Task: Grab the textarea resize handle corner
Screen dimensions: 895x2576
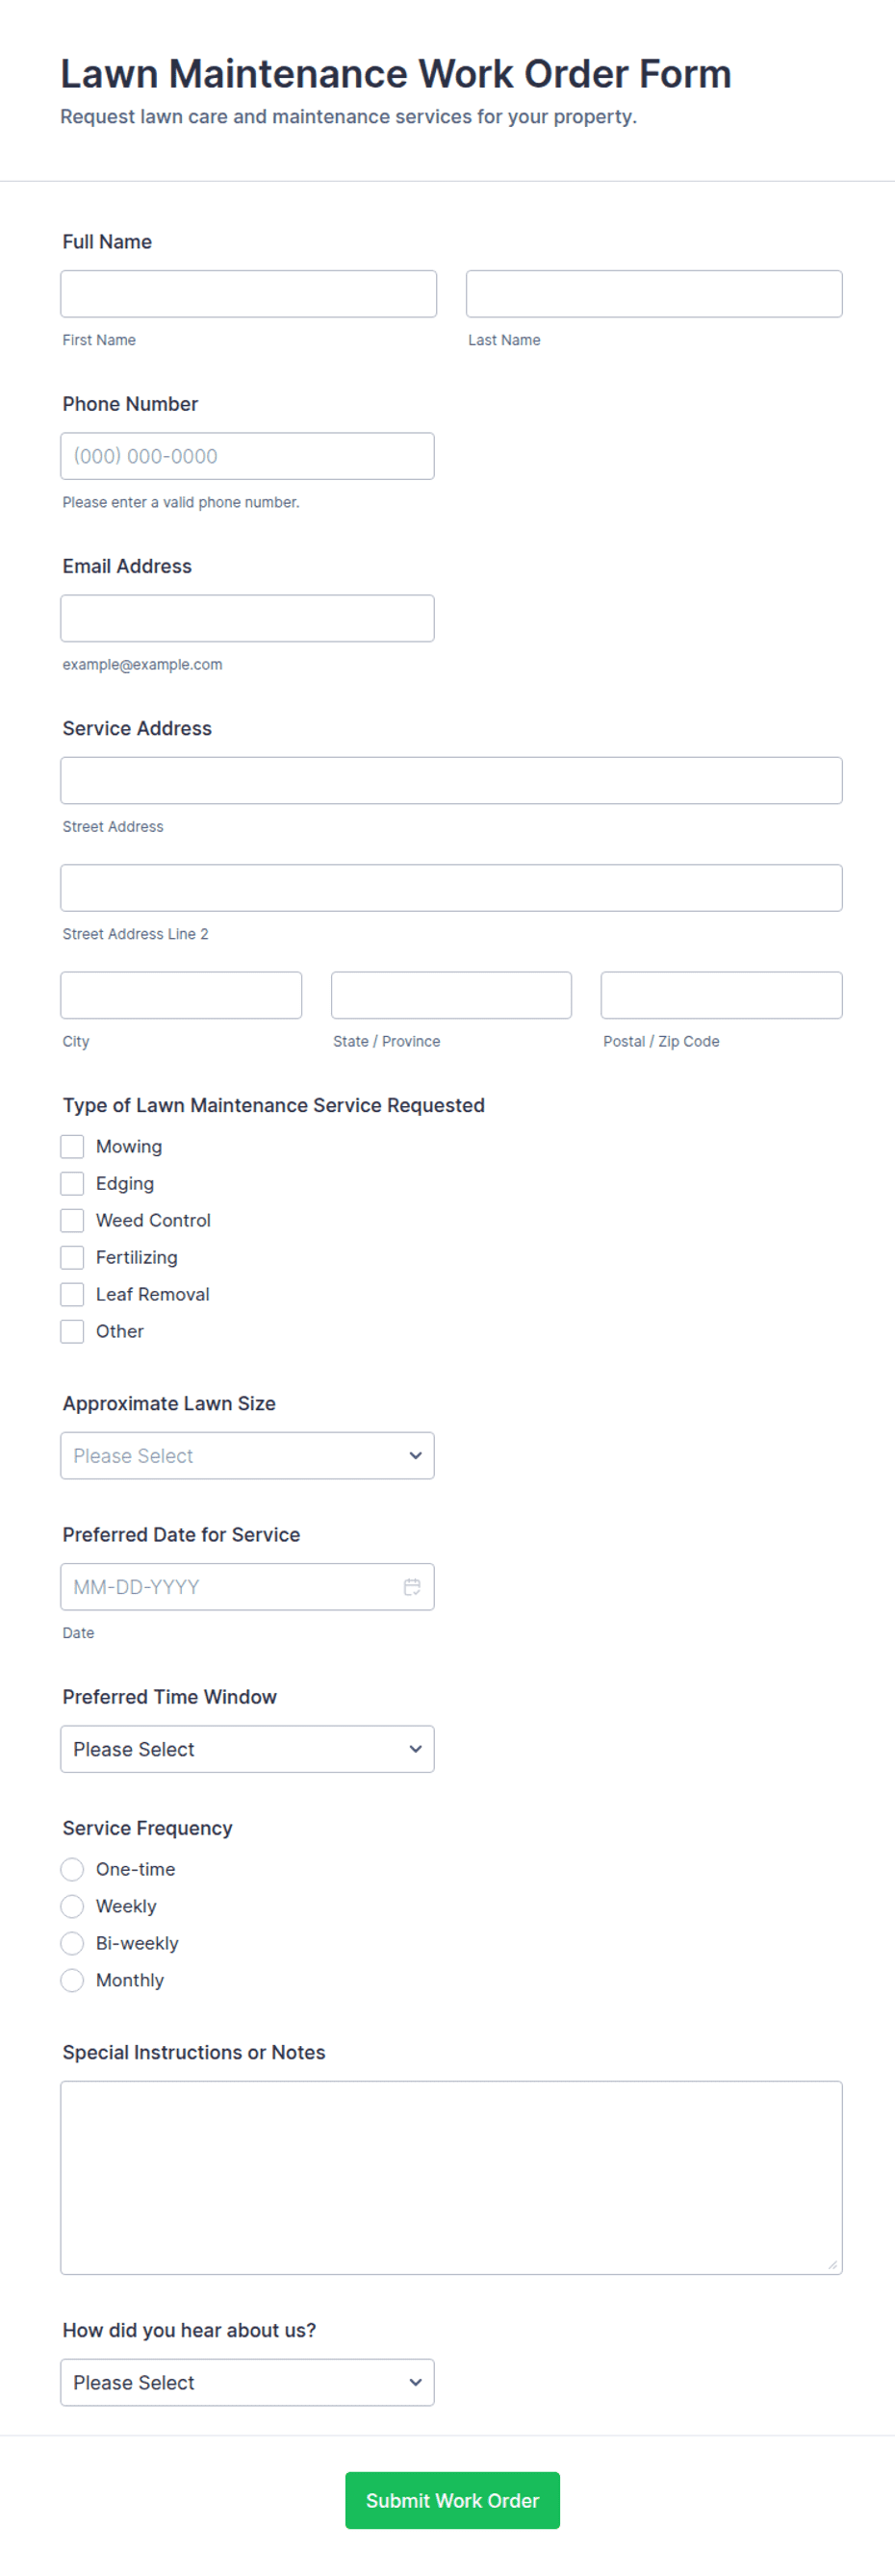Action: tap(832, 2265)
